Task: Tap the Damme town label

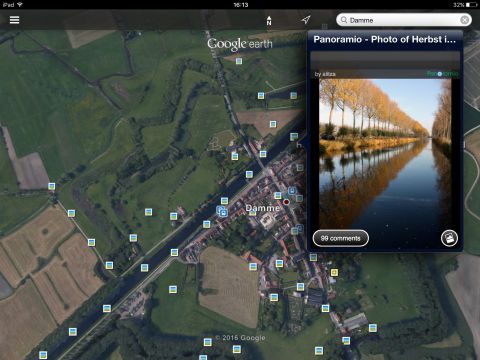Action: click(262, 208)
